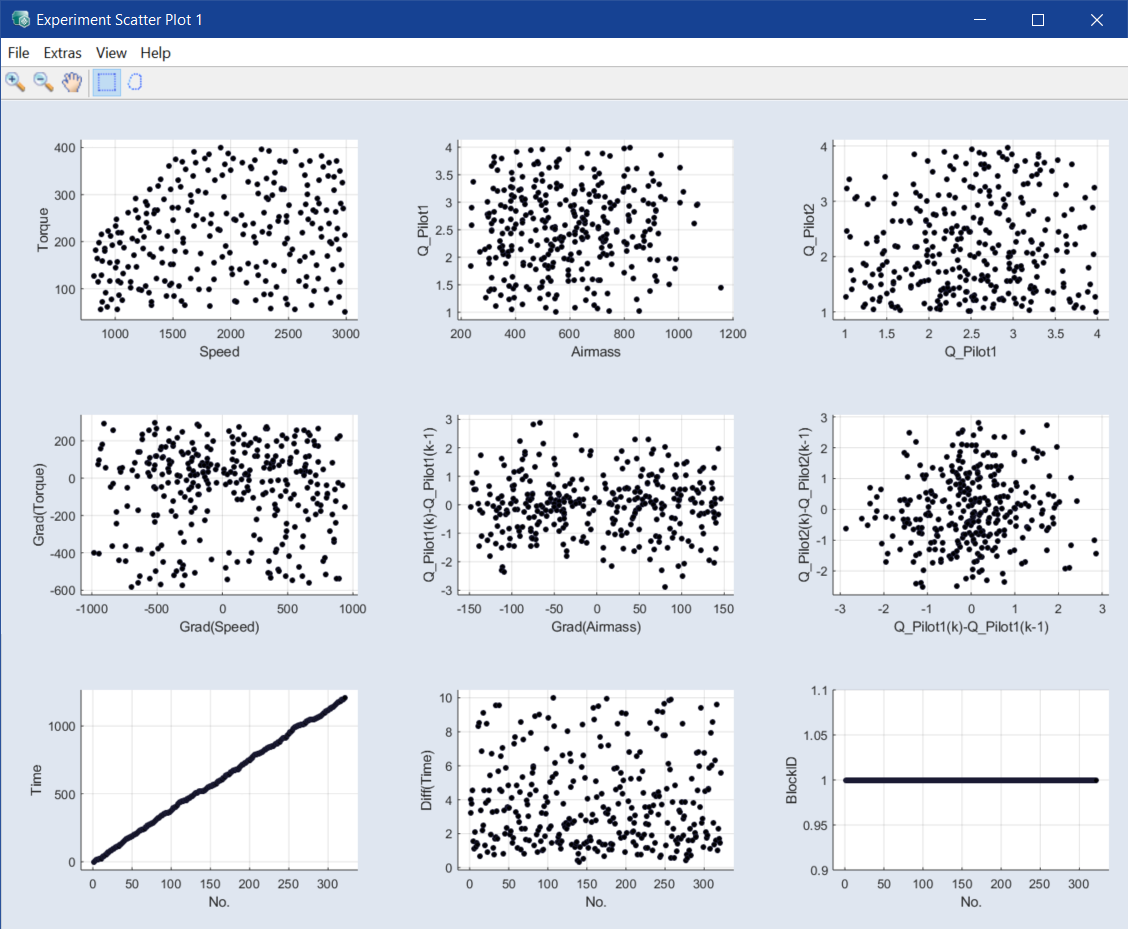Viewport: 1128px width, 929px height.
Task: Open the View menu
Action: tap(111, 53)
